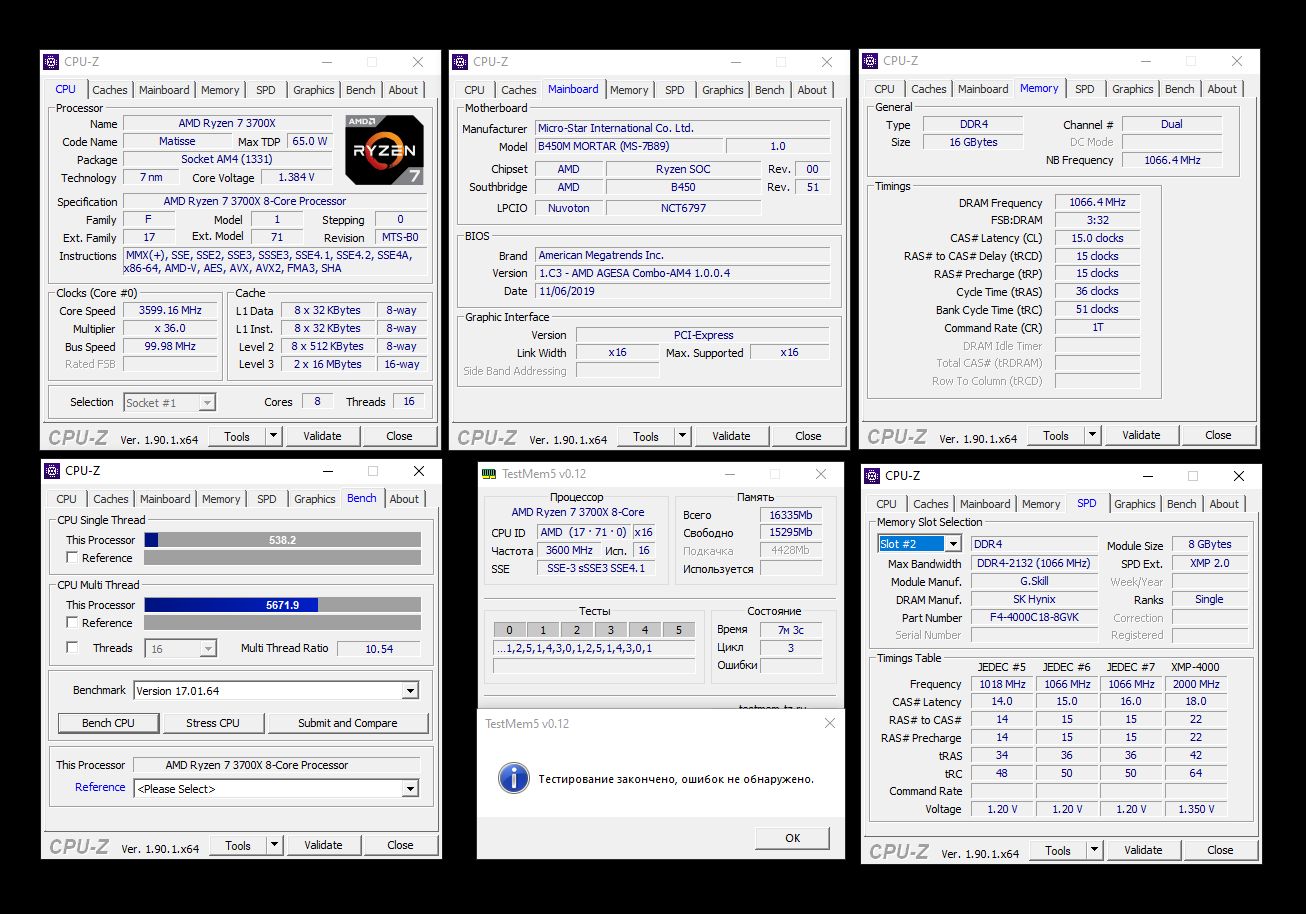Start the Stress CPU test
The width and height of the screenshot is (1306, 914).
point(213,723)
